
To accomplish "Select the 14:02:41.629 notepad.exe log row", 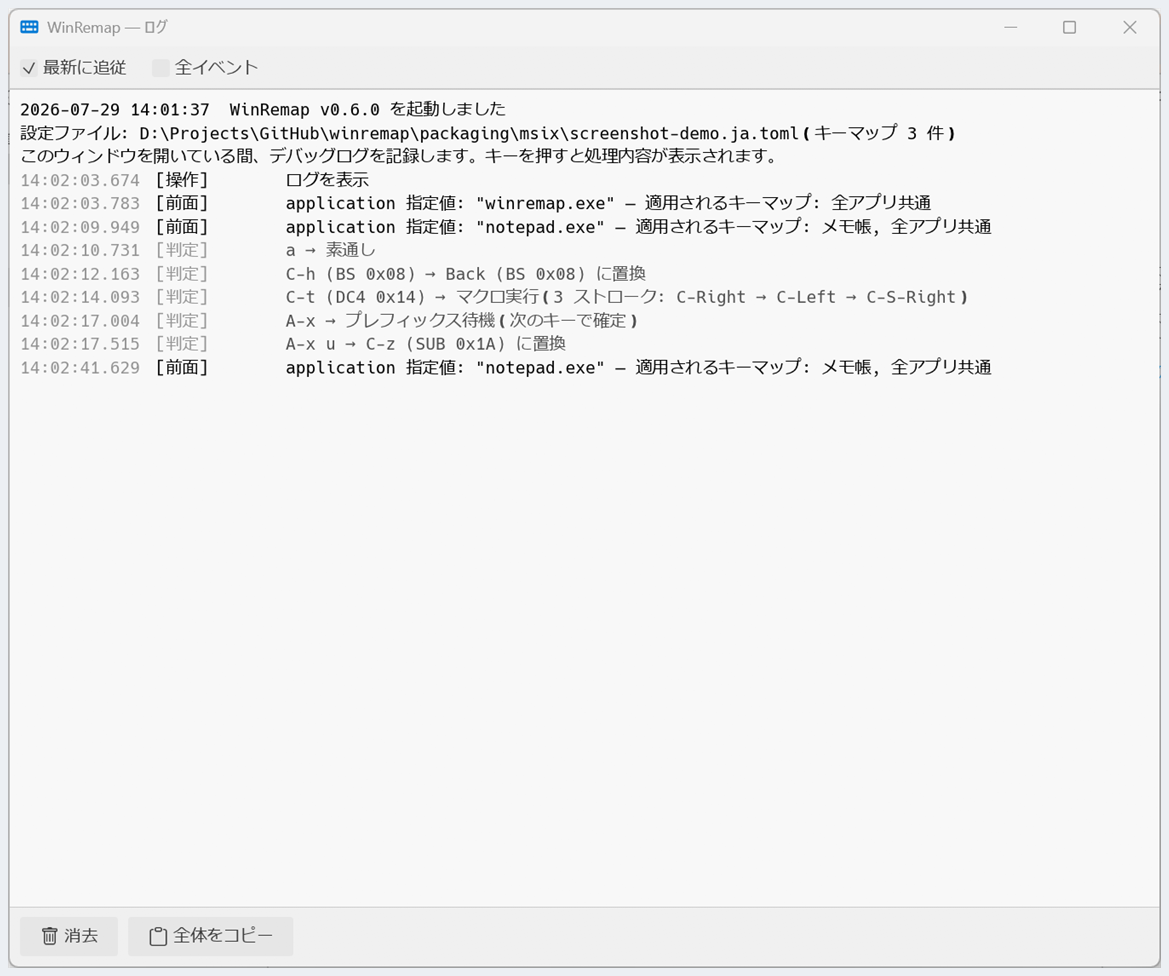I will [505, 368].
